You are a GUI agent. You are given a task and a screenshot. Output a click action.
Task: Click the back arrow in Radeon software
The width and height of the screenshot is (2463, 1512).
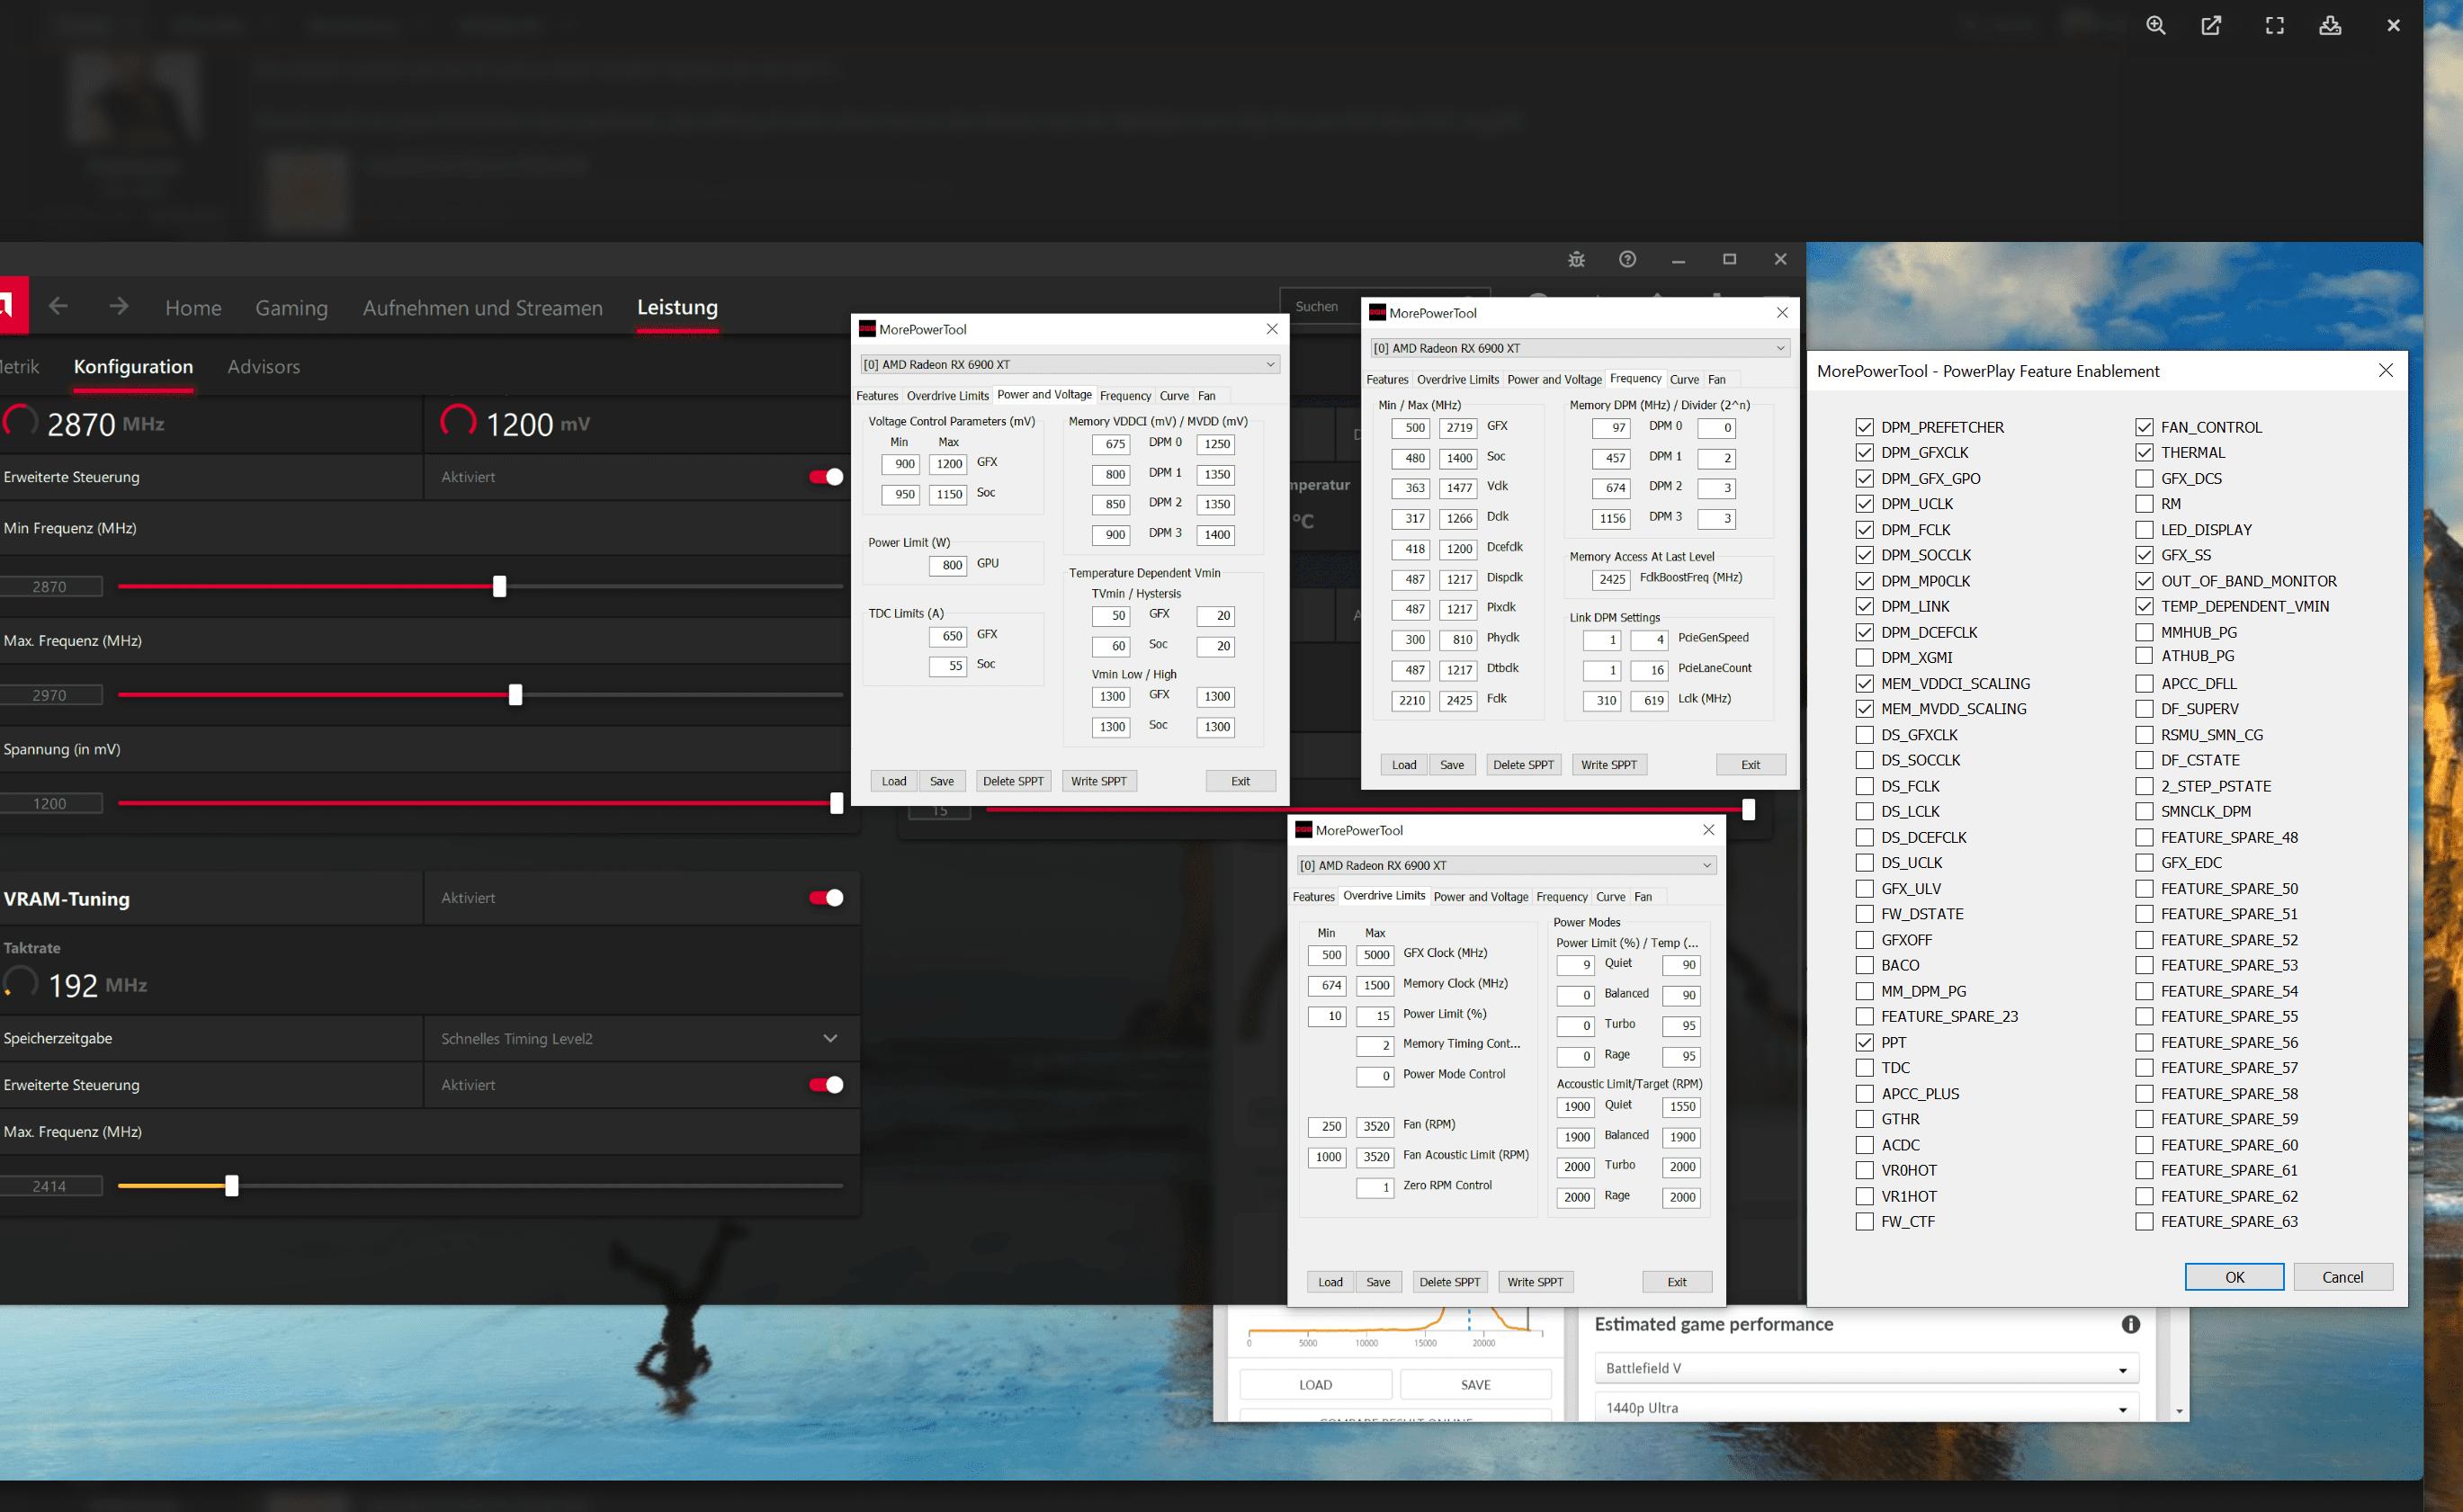pos(59,307)
